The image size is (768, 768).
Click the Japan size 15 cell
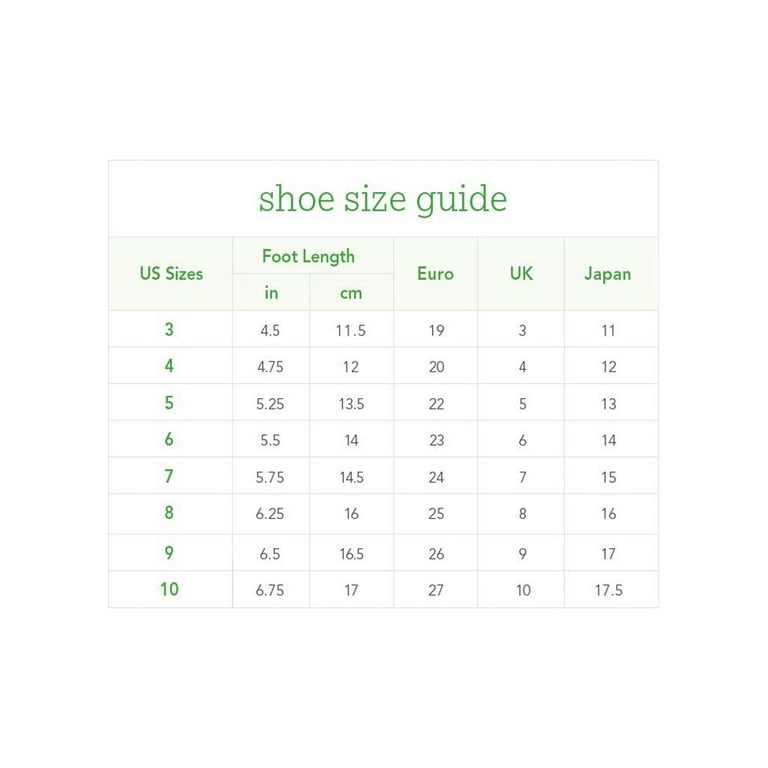609,477
